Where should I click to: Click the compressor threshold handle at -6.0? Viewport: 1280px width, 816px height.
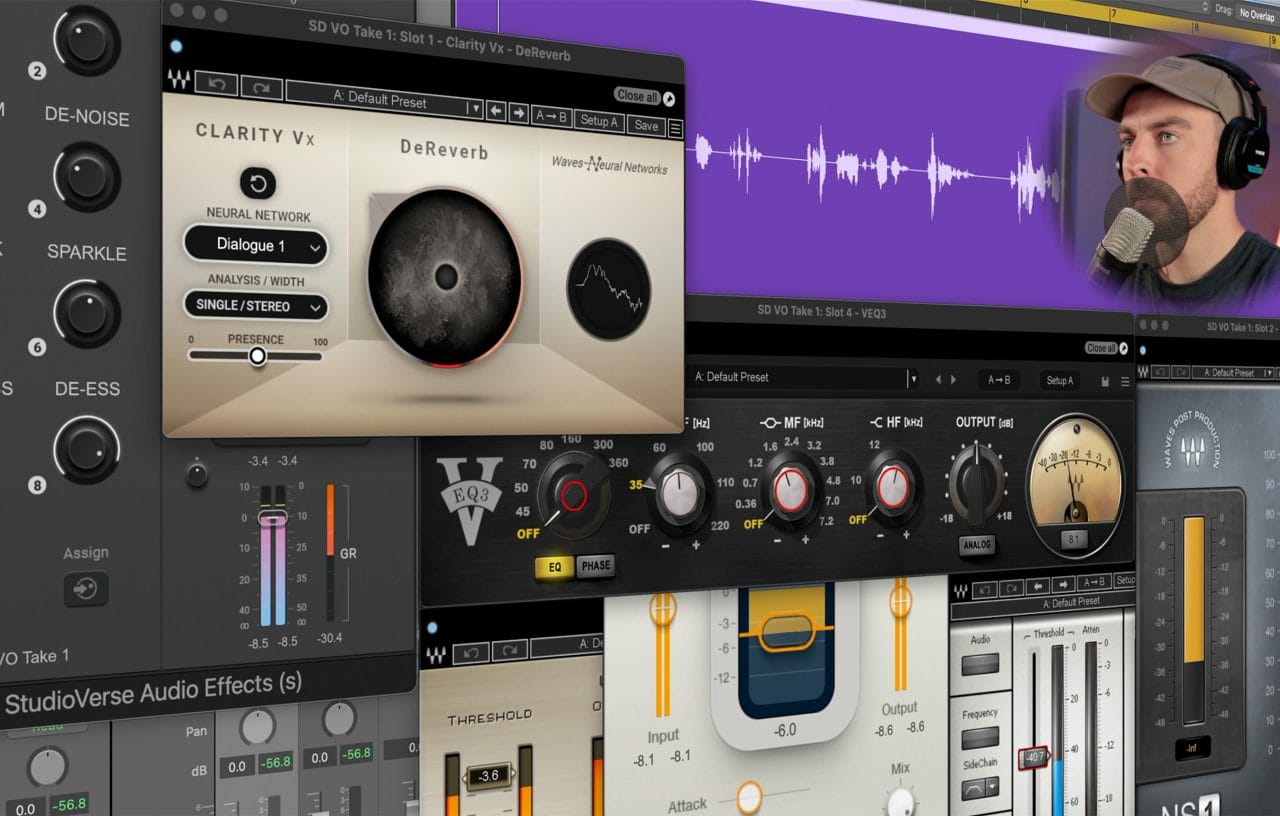[x=785, y=632]
